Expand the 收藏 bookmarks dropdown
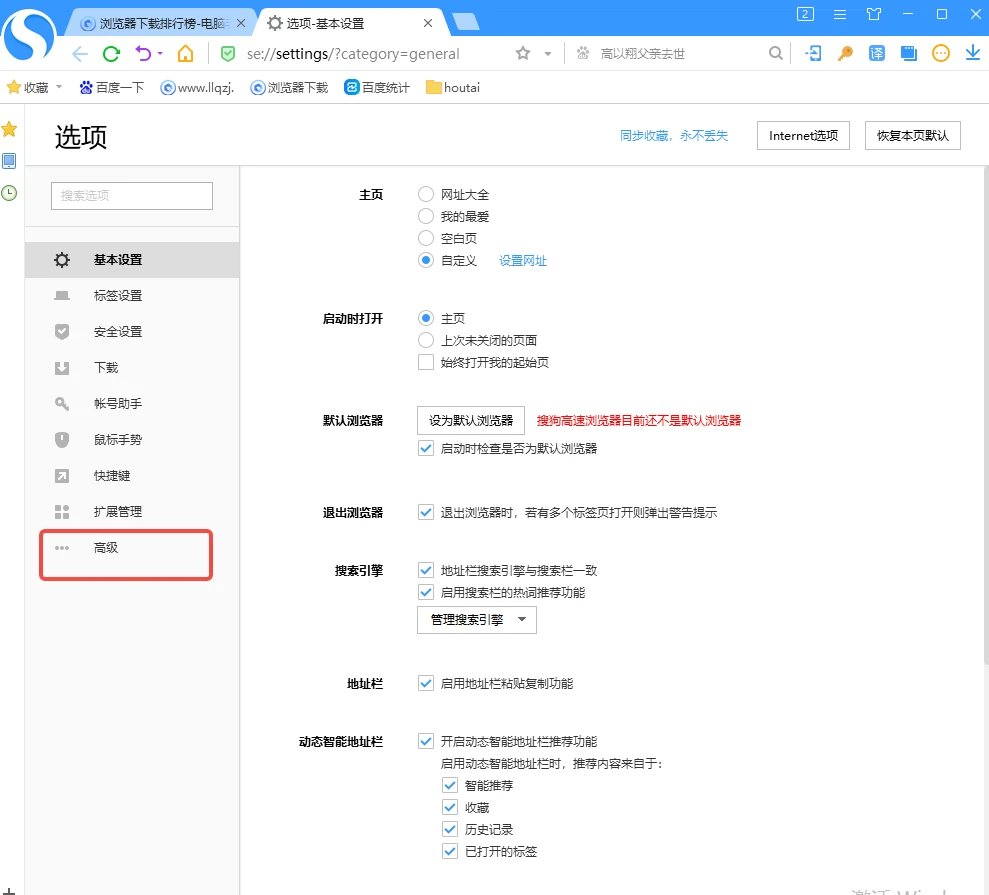This screenshot has height=895, width=989. 59,87
